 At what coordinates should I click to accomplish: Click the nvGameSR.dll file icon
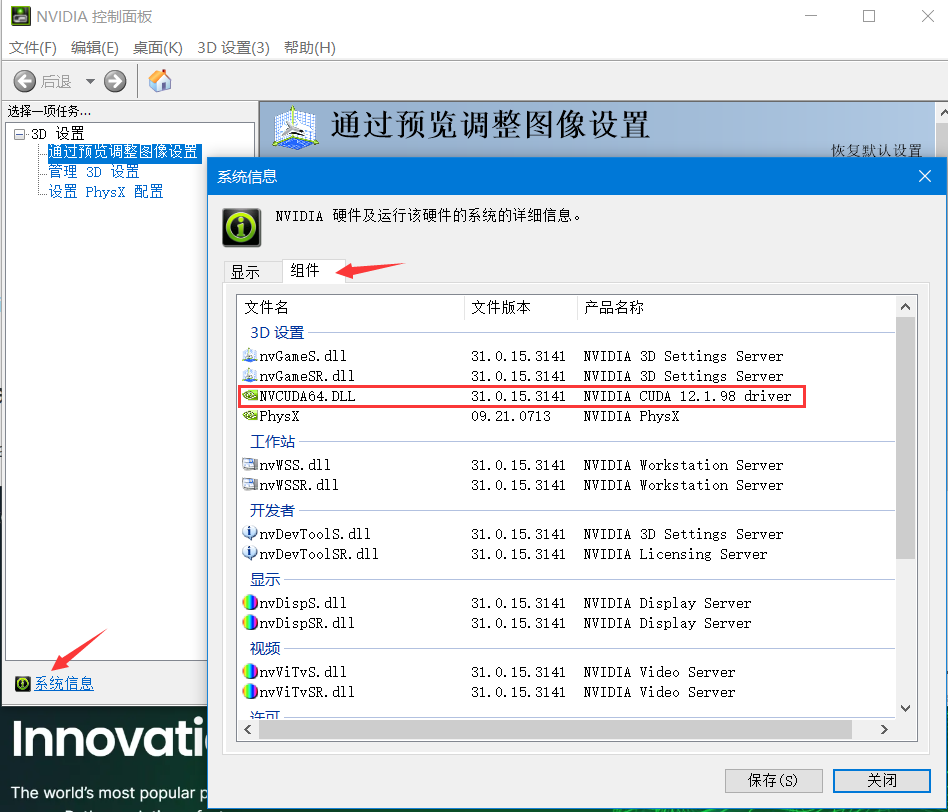250,375
